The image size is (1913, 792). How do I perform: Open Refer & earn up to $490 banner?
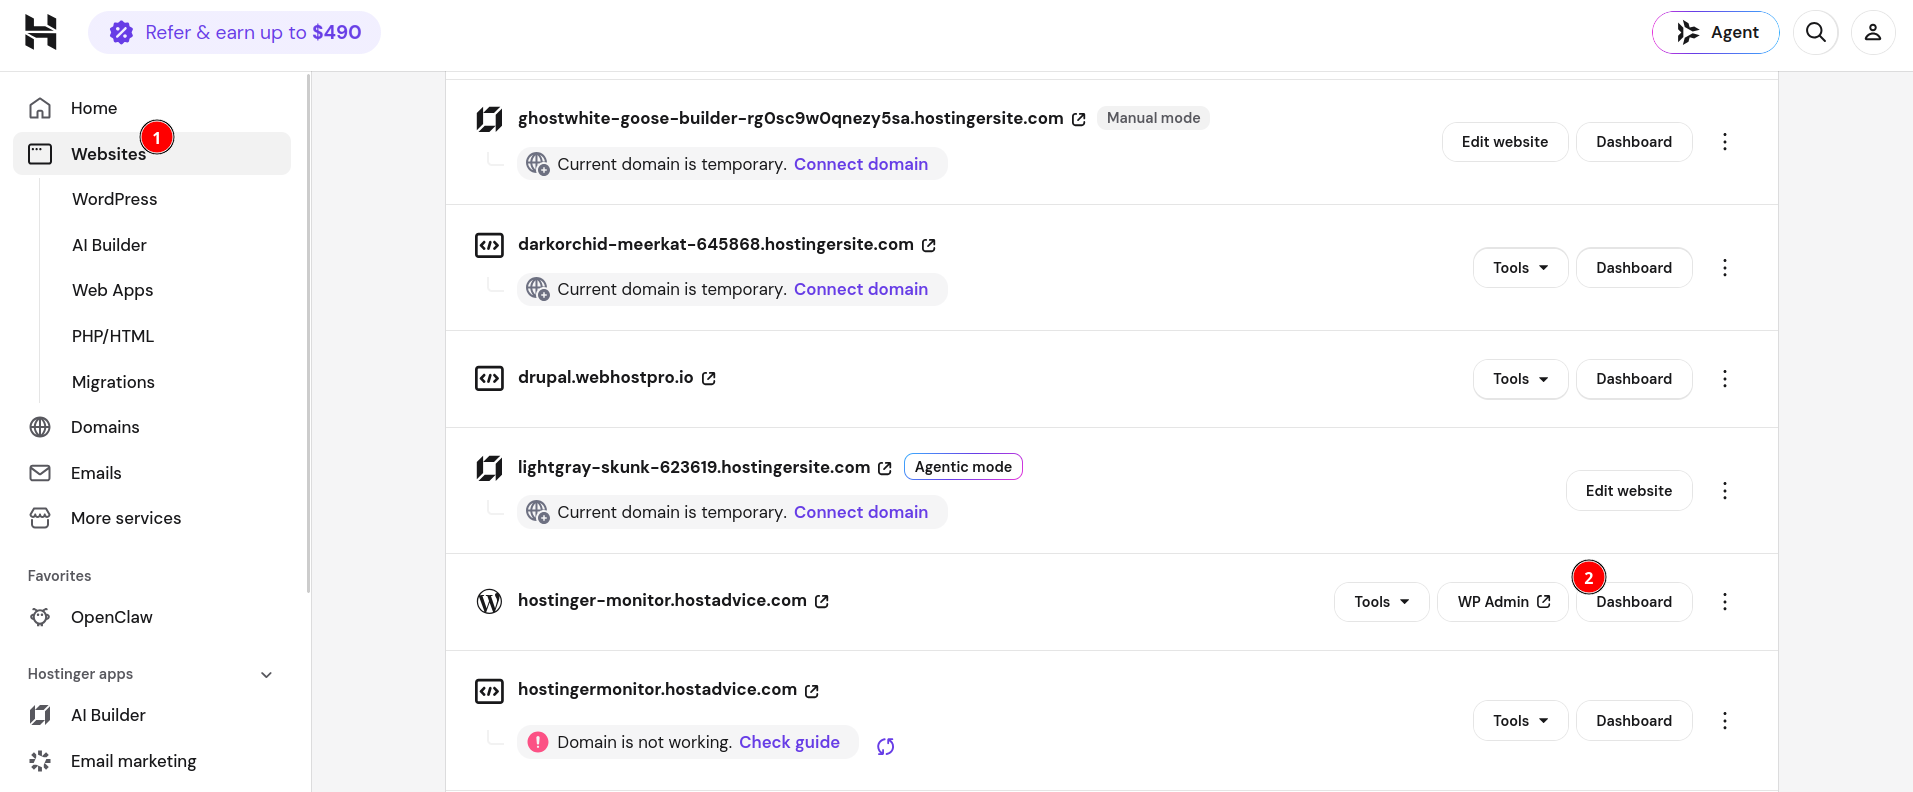[x=234, y=32]
